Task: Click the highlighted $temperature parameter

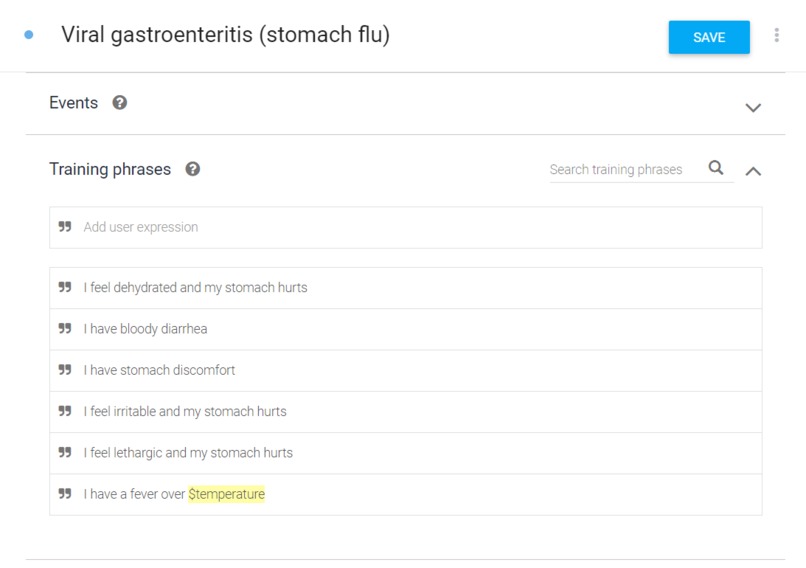Action: [226, 494]
